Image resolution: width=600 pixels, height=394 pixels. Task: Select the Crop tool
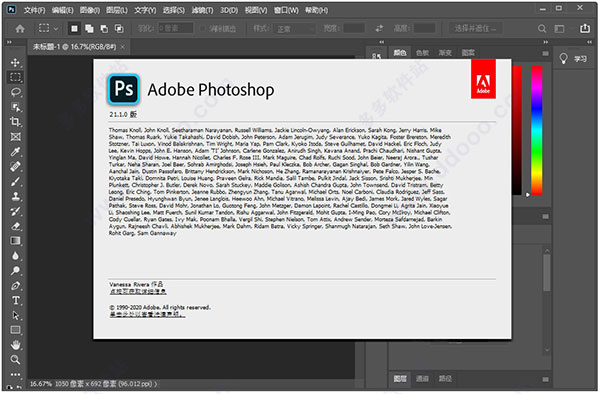(15, 122)
